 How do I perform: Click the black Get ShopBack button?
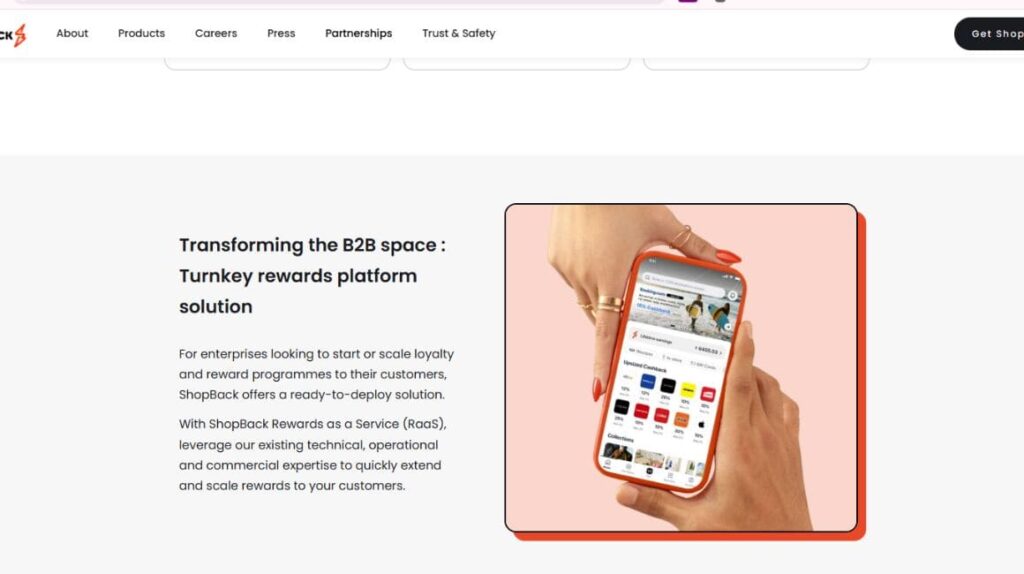[x=989, y=34]
